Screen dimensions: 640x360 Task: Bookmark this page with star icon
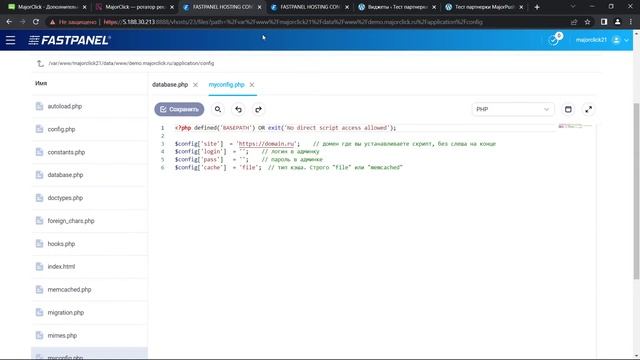click(x=587, y=22)
